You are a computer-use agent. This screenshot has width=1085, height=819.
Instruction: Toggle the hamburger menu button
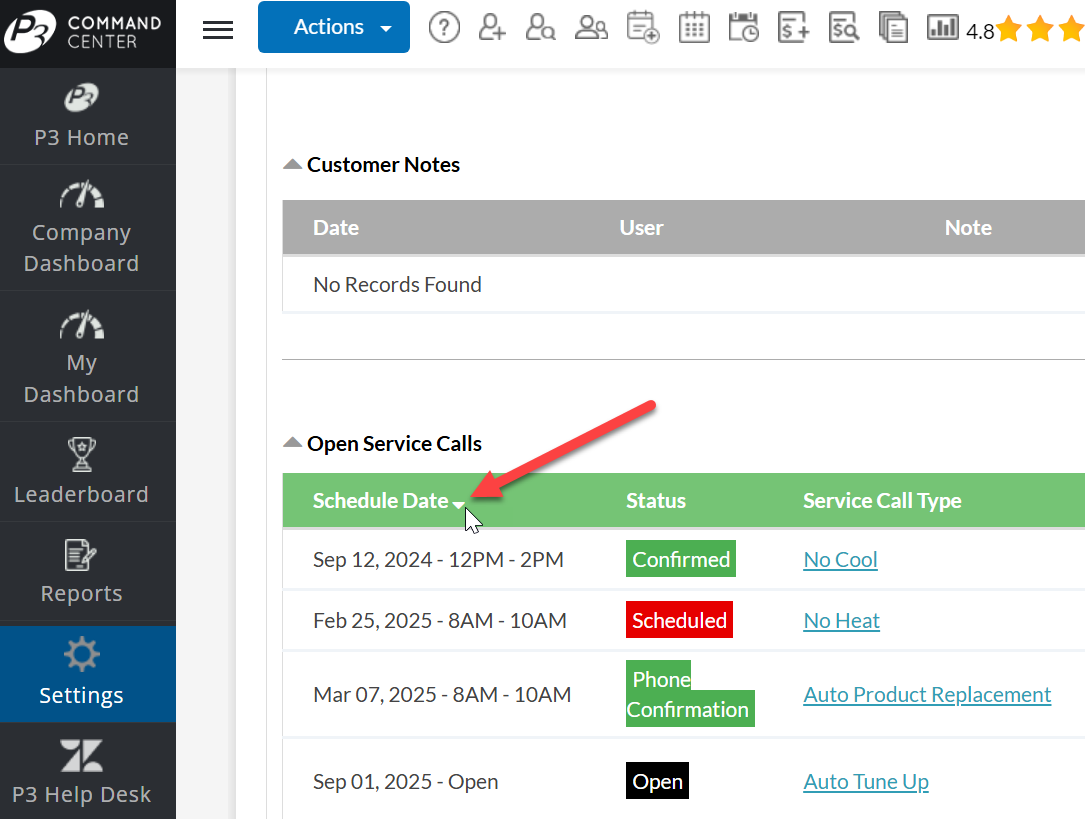click(217, 29)
